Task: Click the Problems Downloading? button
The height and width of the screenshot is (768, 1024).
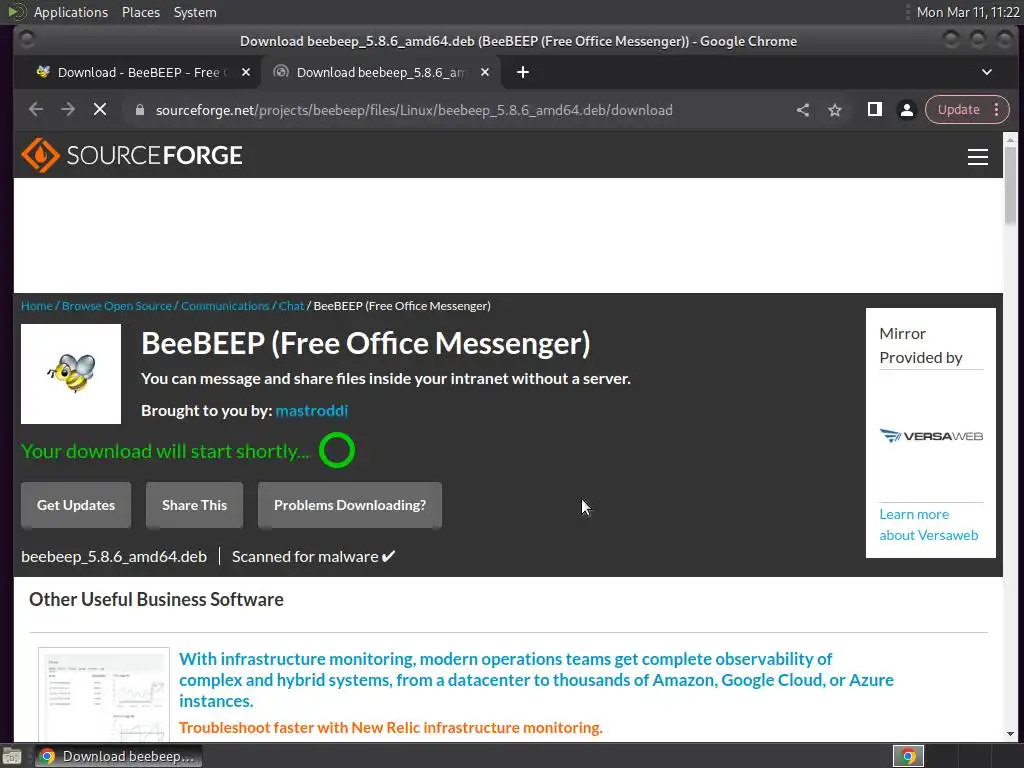Action: (350, 505)
